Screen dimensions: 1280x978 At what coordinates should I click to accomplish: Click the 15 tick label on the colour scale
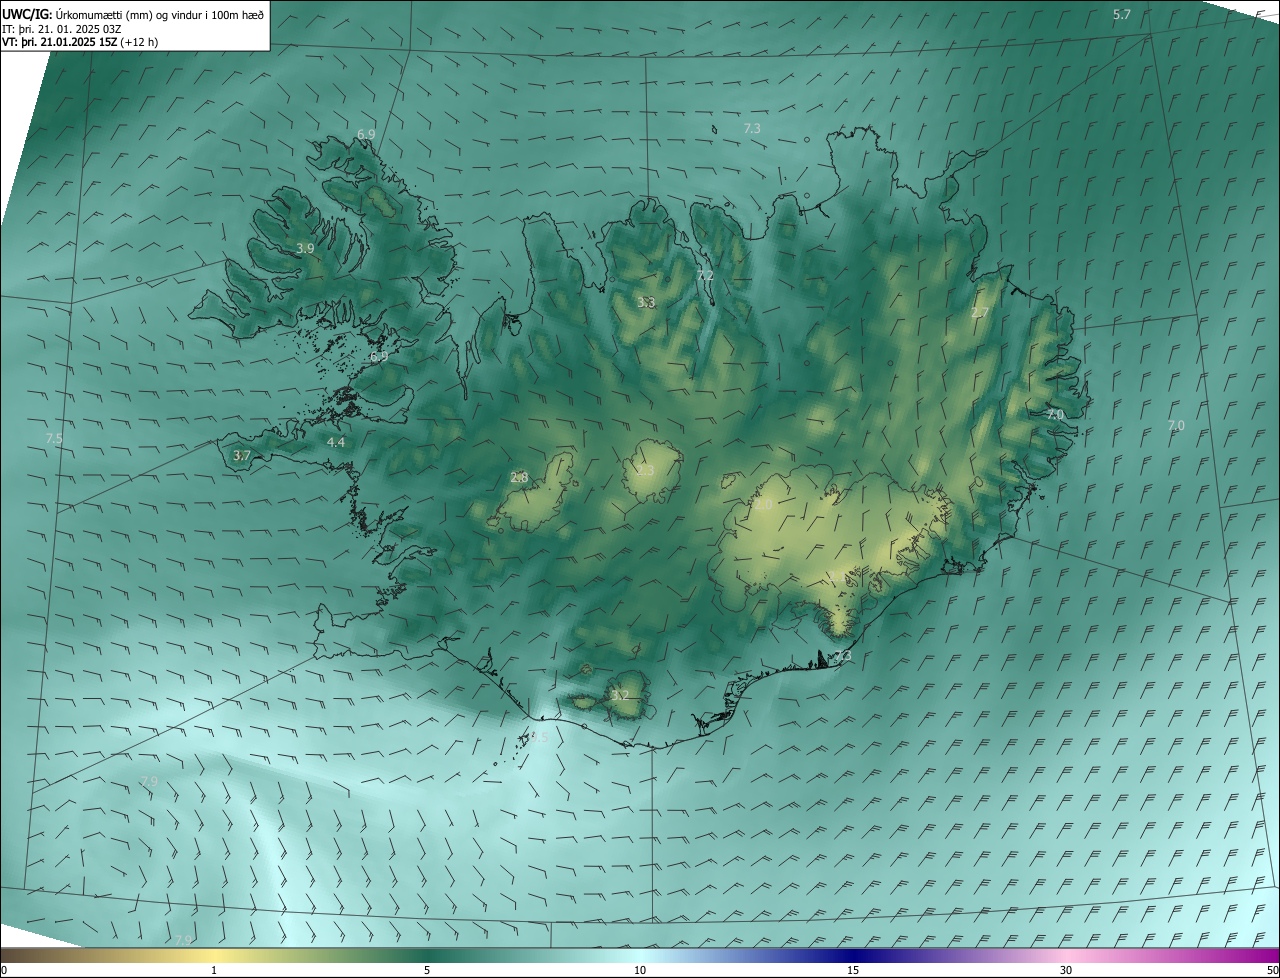(x=853, y=970)
